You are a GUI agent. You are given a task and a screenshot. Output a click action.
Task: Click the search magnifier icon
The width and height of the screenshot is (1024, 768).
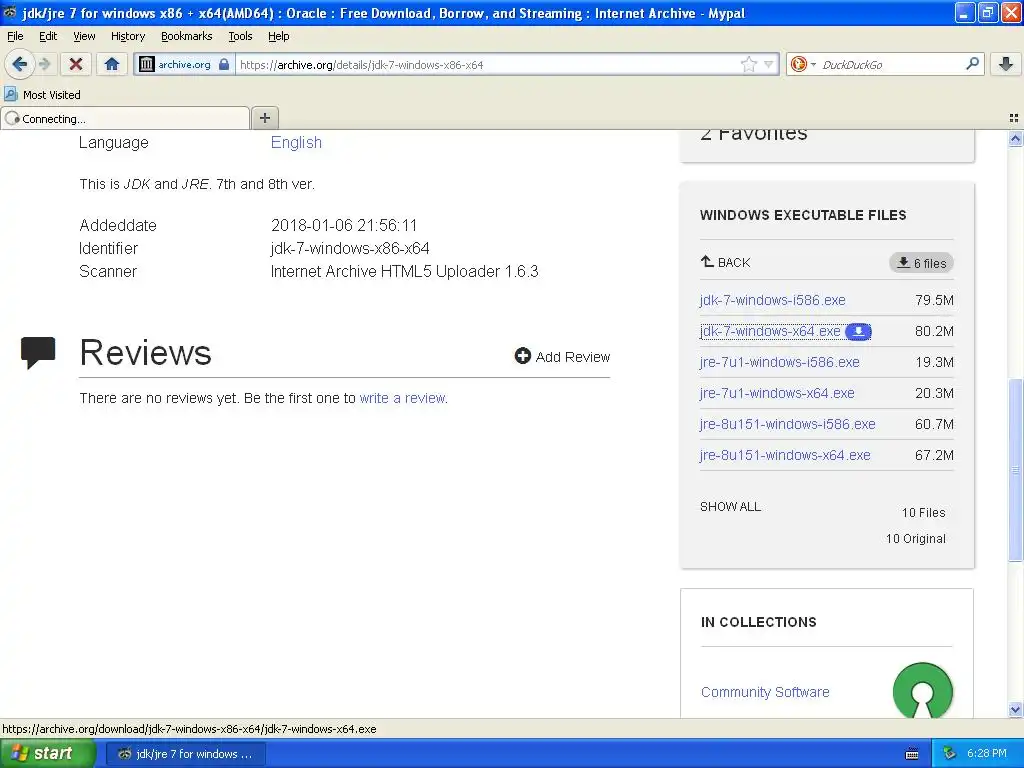972,63
